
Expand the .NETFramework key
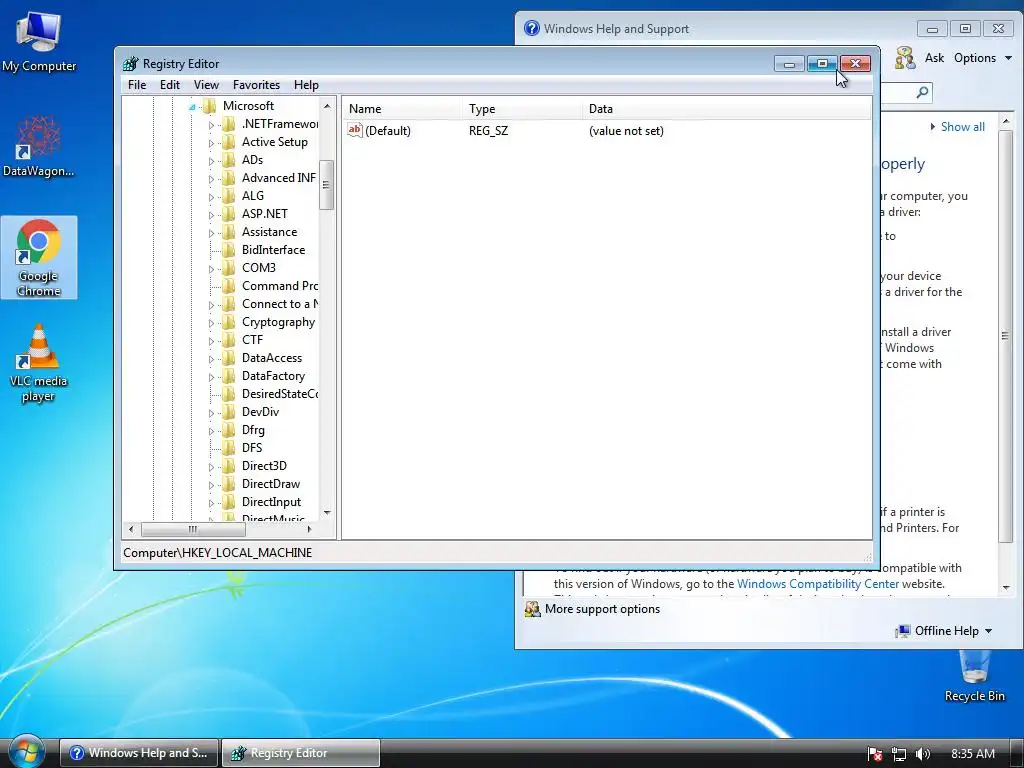click(211, 125)
